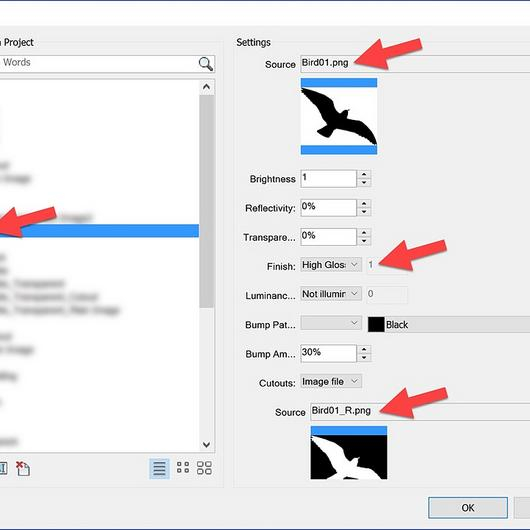530x530 pixels.
Task: Click the Finish numeric value field
Action: click(387, 265)
